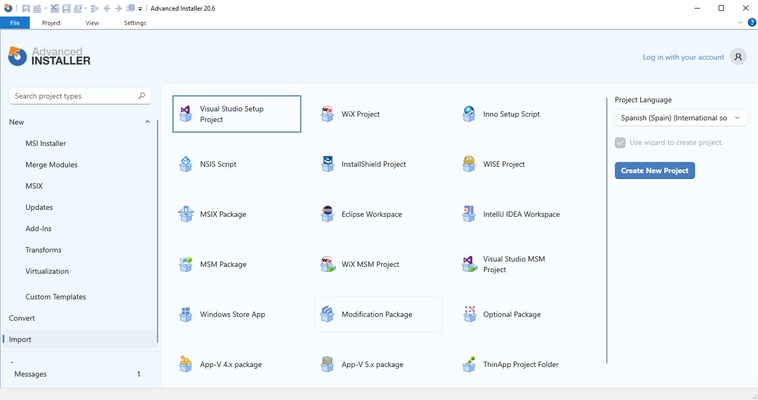758x400 pixels.
Task: Click the Forward arrow in quick access toolbar
Action: [118, 8]
